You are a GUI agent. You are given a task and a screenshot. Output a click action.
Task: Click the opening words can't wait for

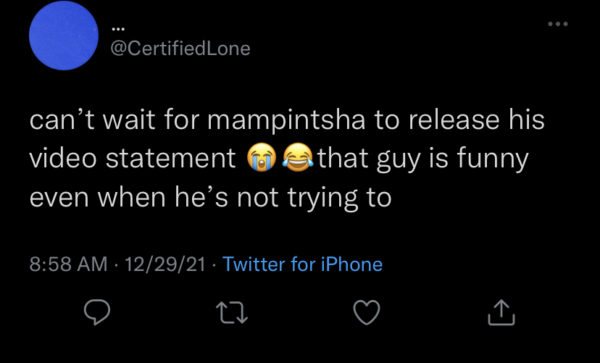coord(115,120)
